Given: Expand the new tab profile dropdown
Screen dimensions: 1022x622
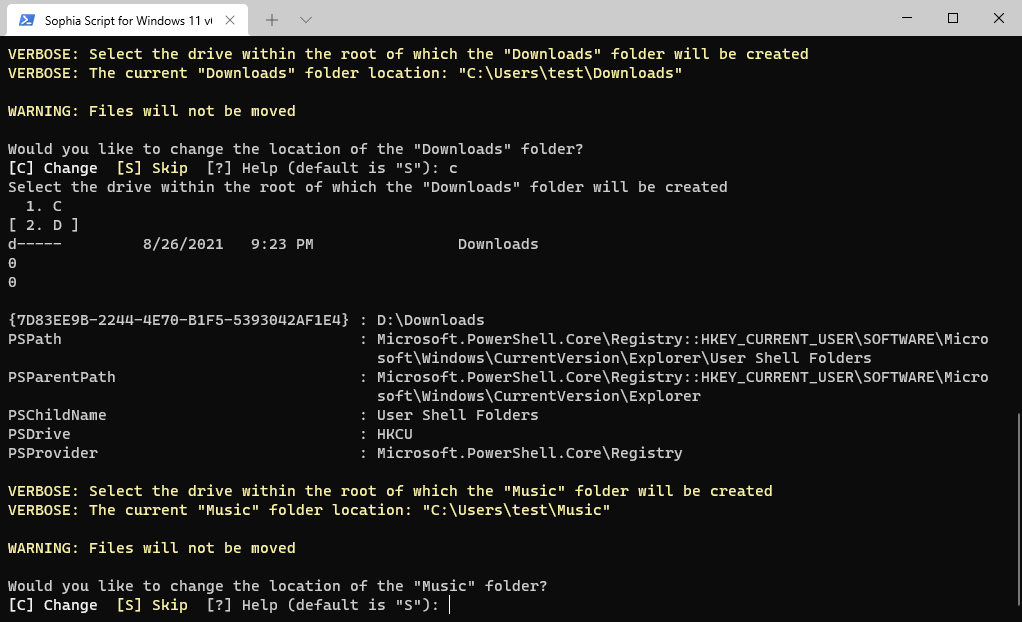Looking at the screenshot, I should pos(306,20).
